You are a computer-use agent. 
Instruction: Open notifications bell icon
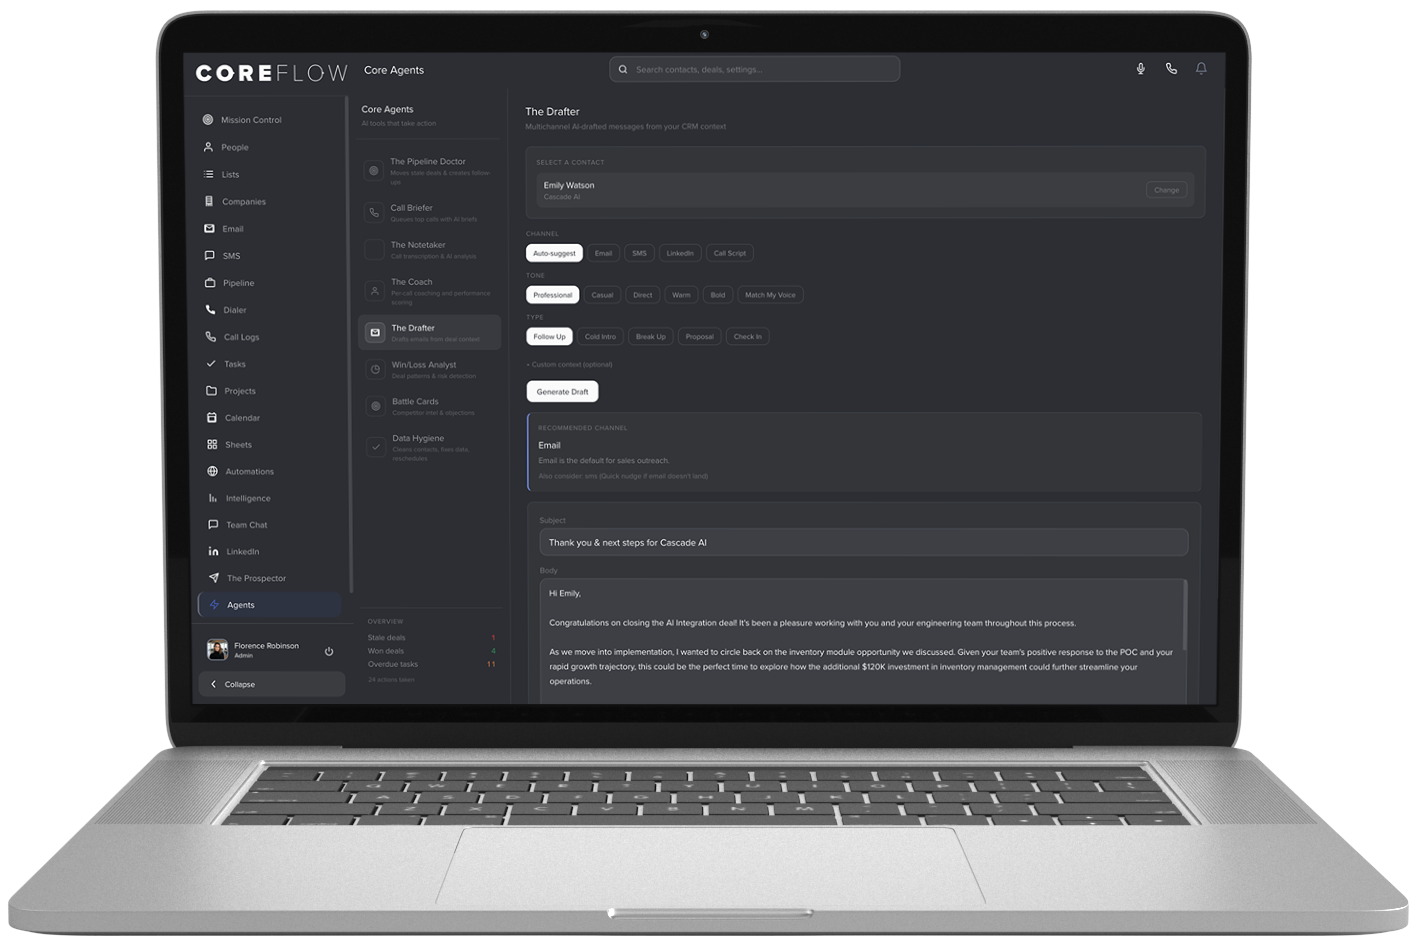click(x=1201, y=69)
